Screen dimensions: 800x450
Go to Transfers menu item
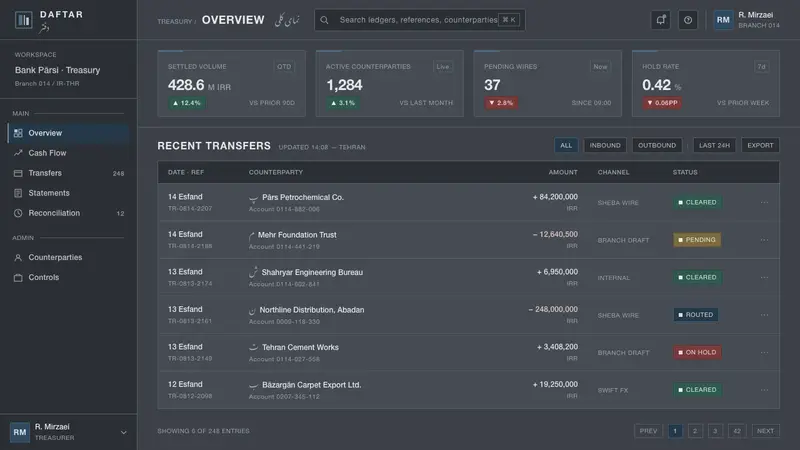[x=68, y=173]
